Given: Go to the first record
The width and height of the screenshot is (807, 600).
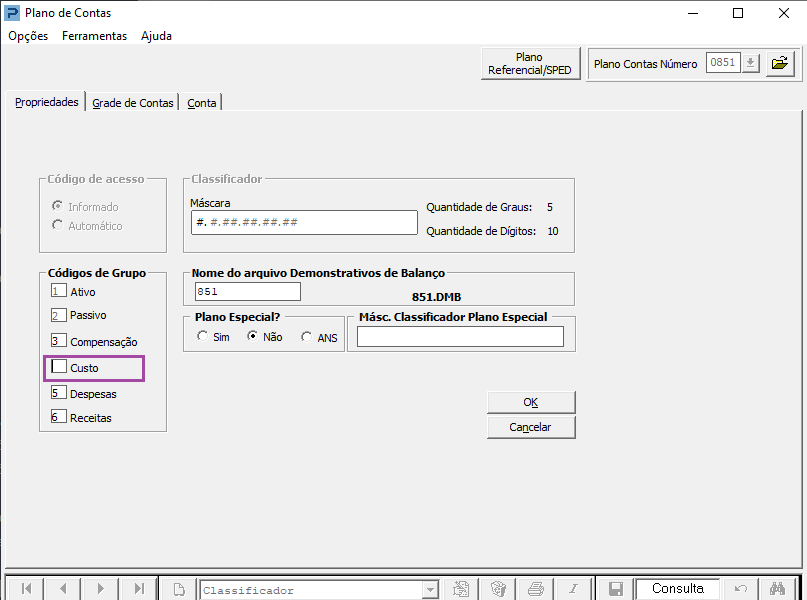Looking at the screenshot, I should 26,588.
